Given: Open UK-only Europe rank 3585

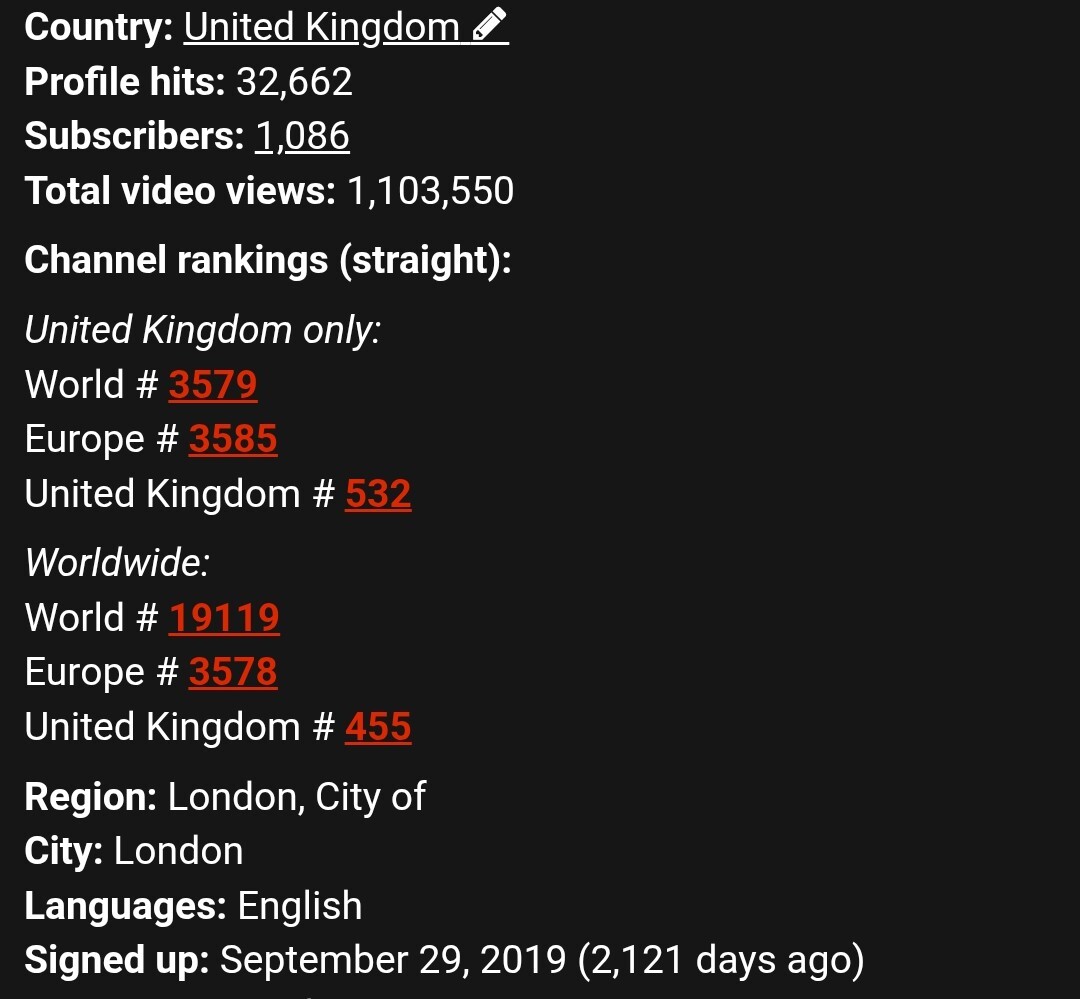Looking at the screenshot, I should coord(233,439).
